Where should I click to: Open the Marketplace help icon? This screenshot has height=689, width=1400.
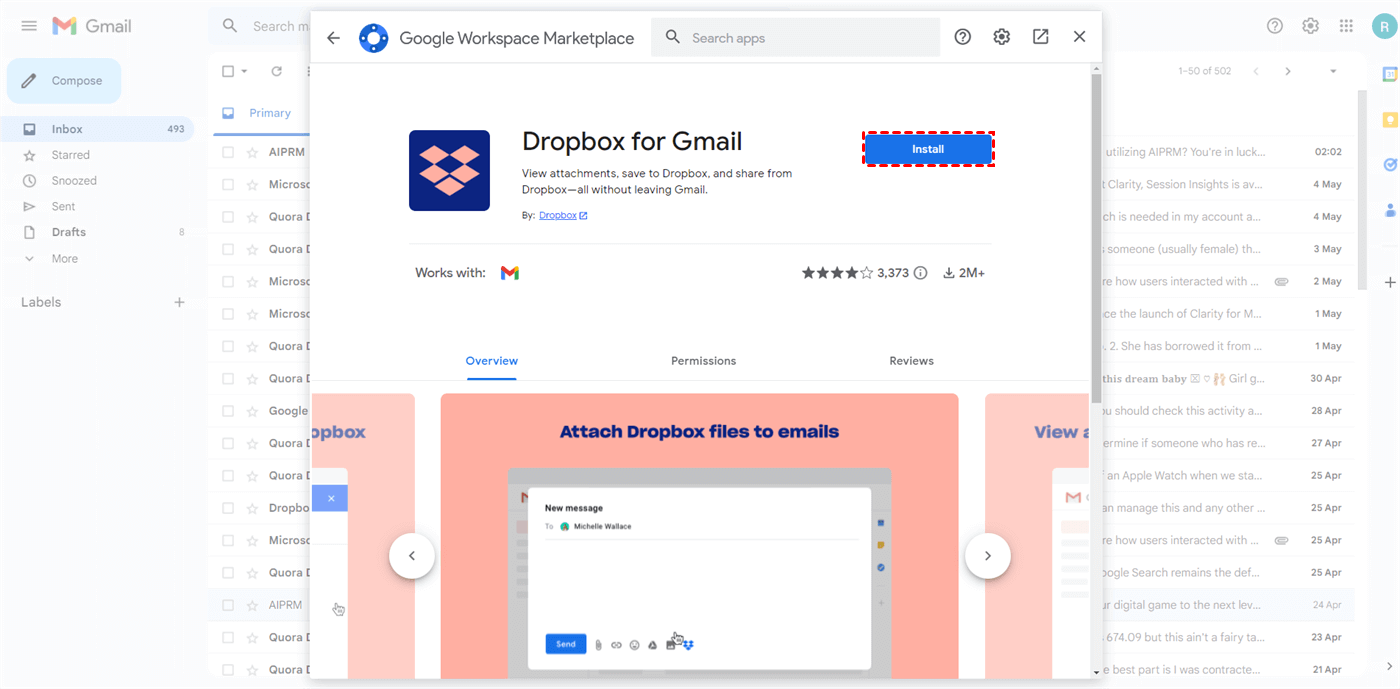pyautogui.click(x=963, y=37)
